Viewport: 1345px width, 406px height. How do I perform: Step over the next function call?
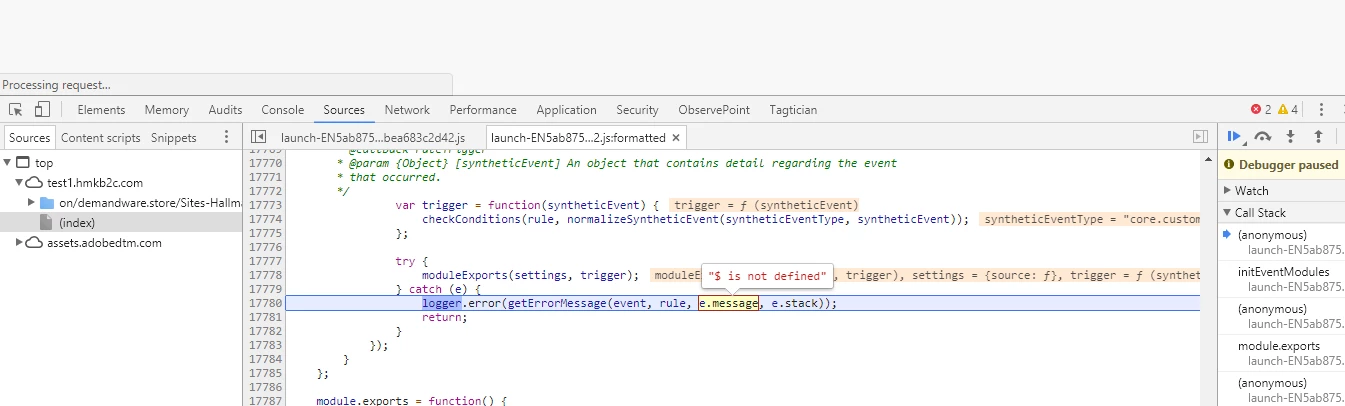tap(1263, 137)
